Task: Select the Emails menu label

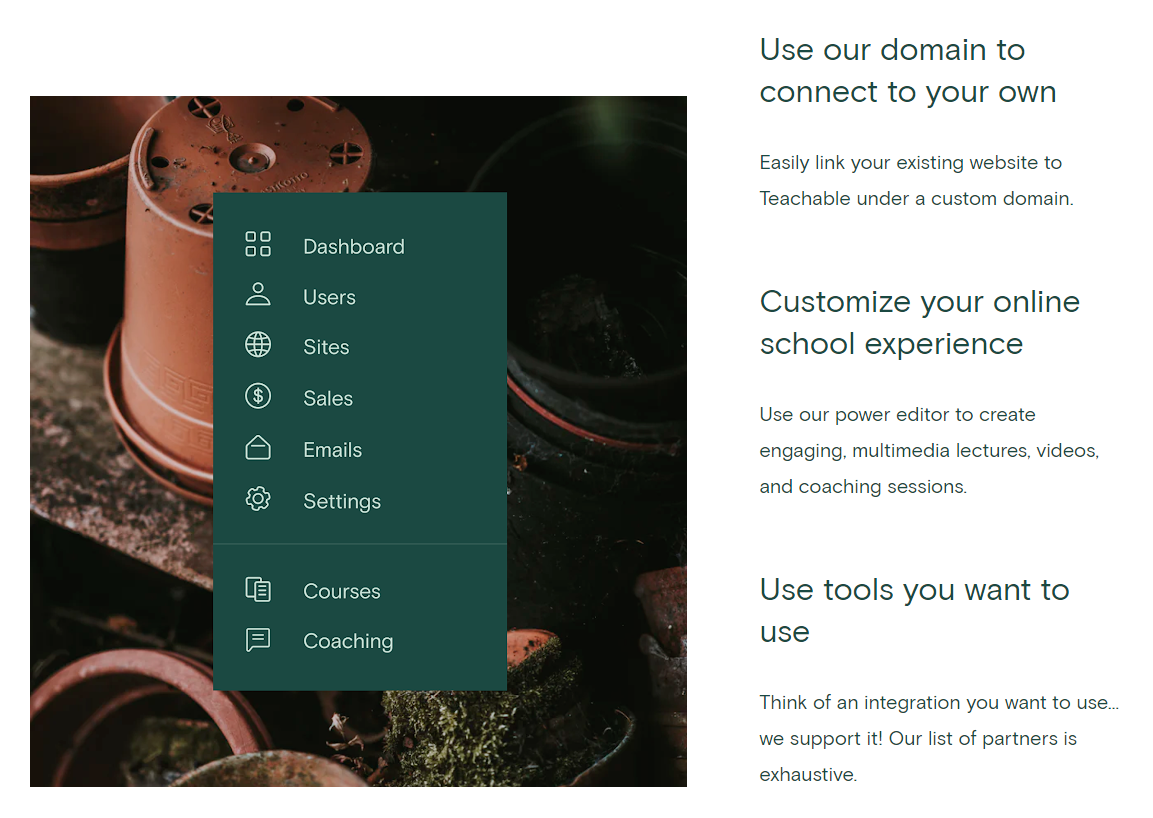Action: point(332,450)
